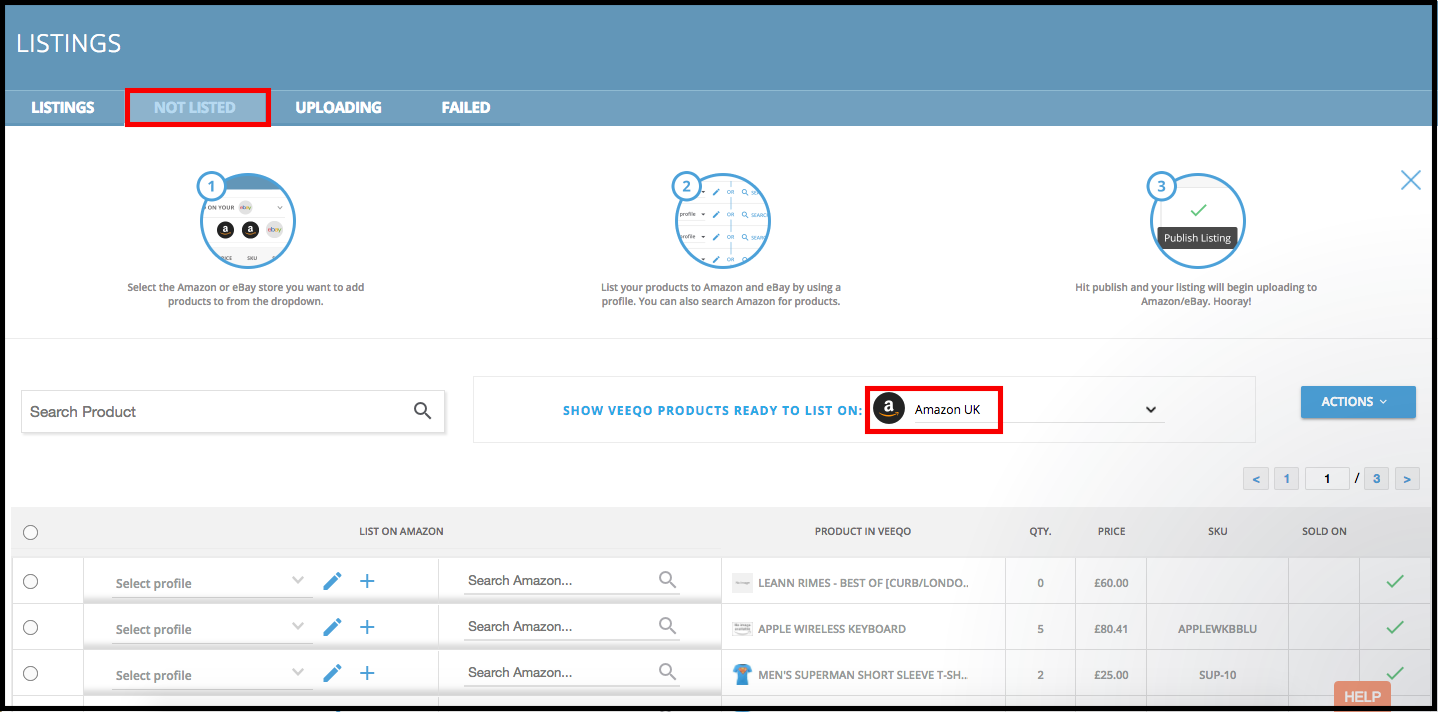The image size is (1438, 712).
Task: Open the Actions dropdown button
Action: 1358,402
